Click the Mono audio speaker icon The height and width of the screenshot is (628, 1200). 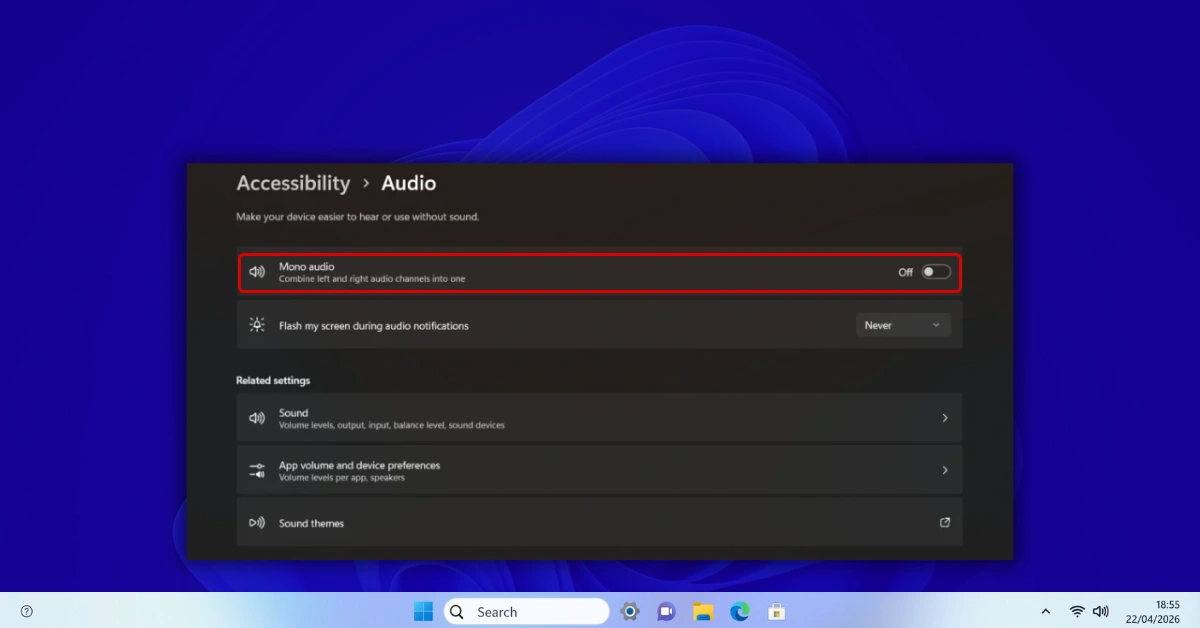pyautogui.click(x=257, y=271)
